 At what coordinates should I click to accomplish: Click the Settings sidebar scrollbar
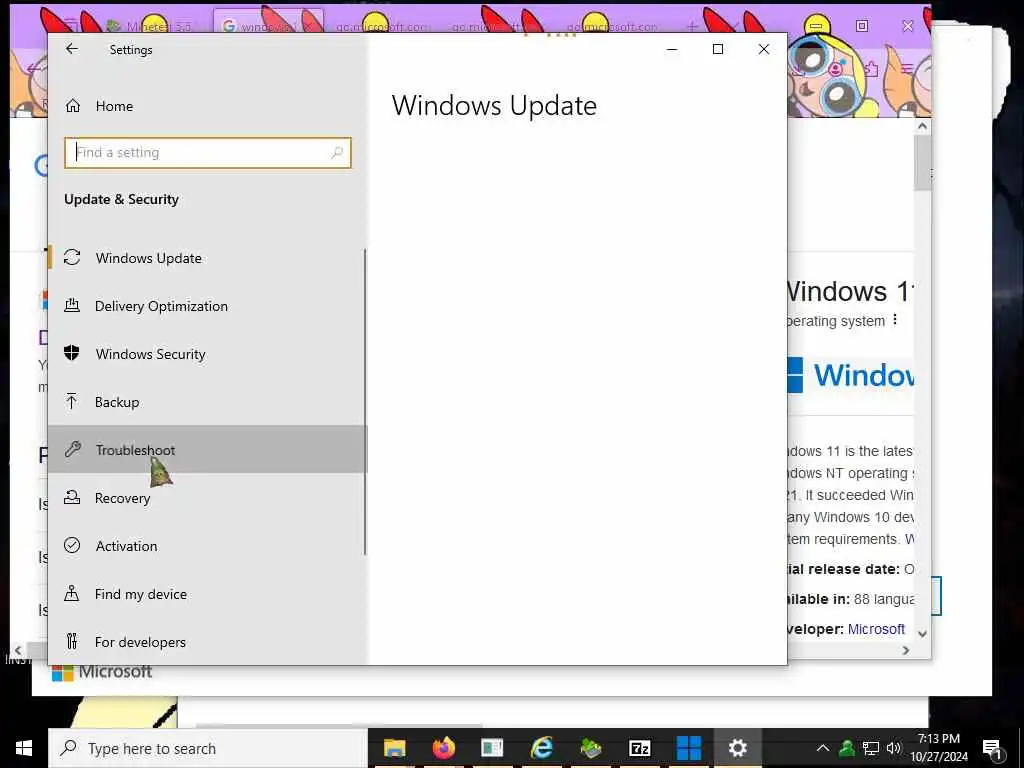pos(364,402)
